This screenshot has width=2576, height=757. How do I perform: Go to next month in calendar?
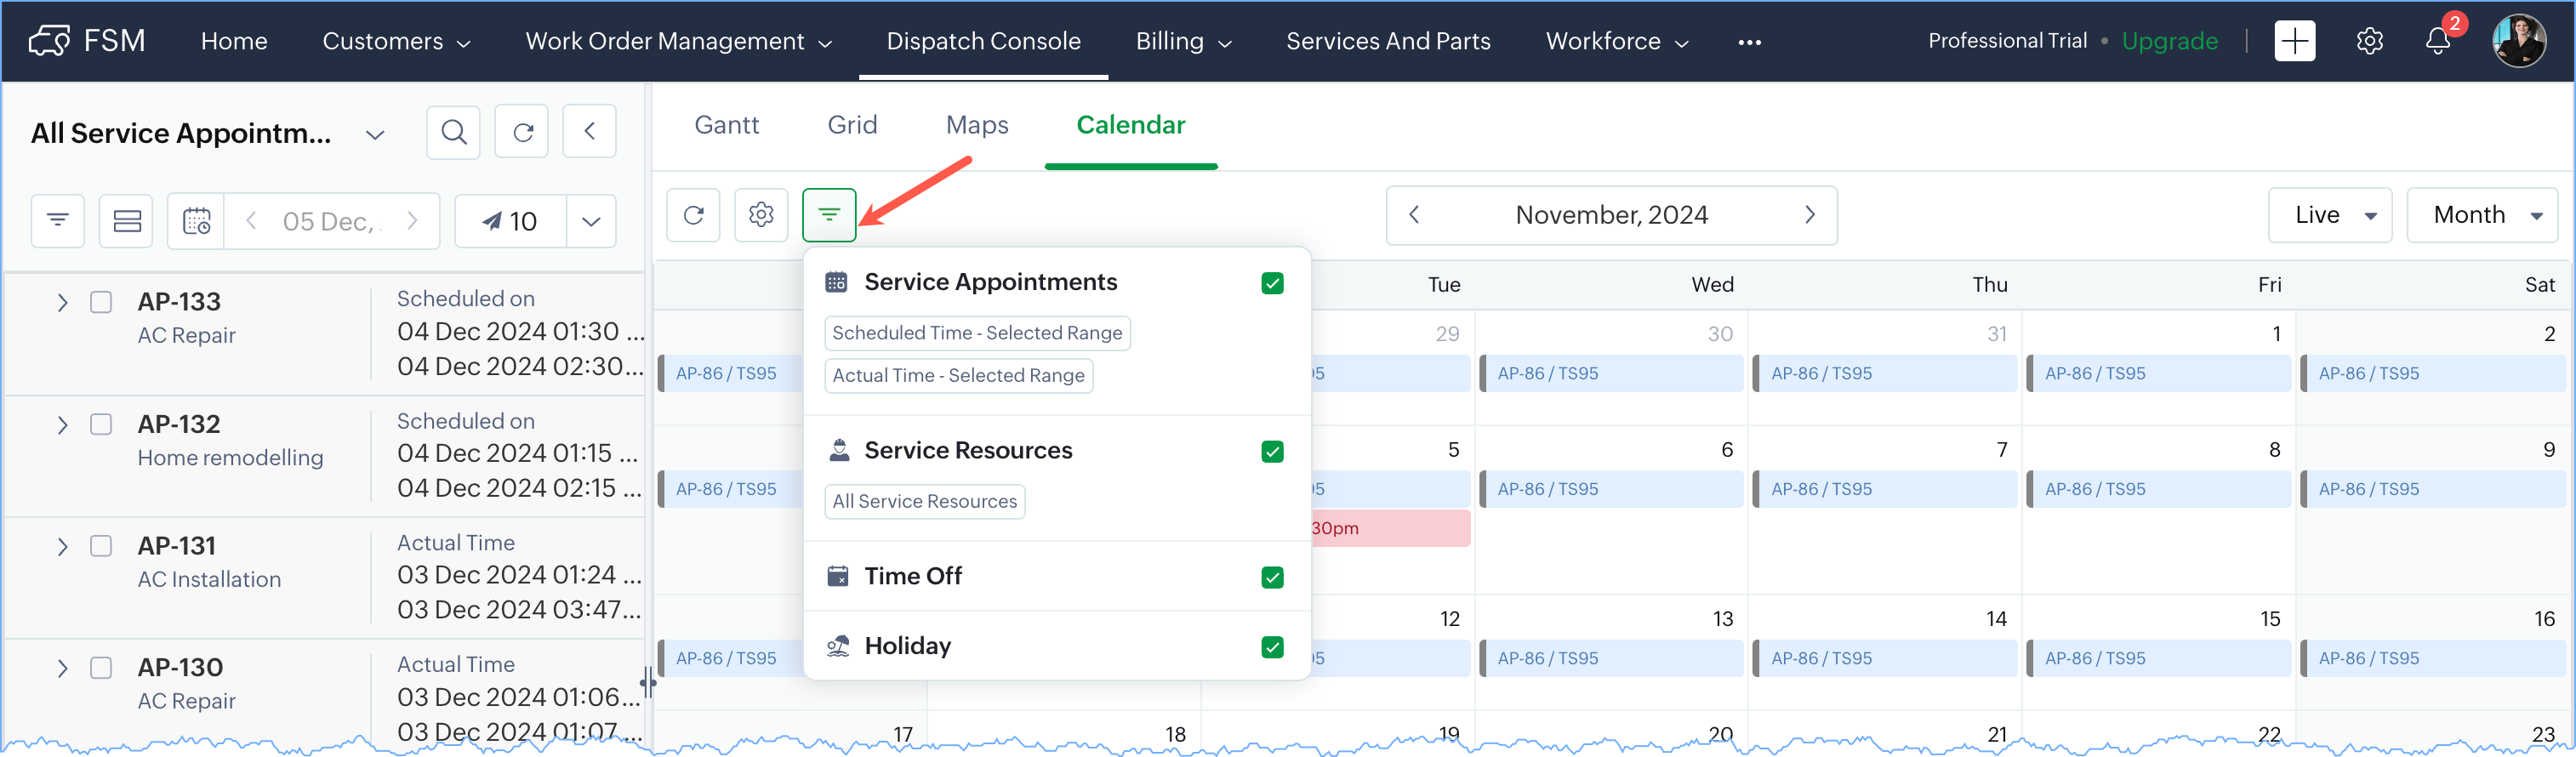1809,215
